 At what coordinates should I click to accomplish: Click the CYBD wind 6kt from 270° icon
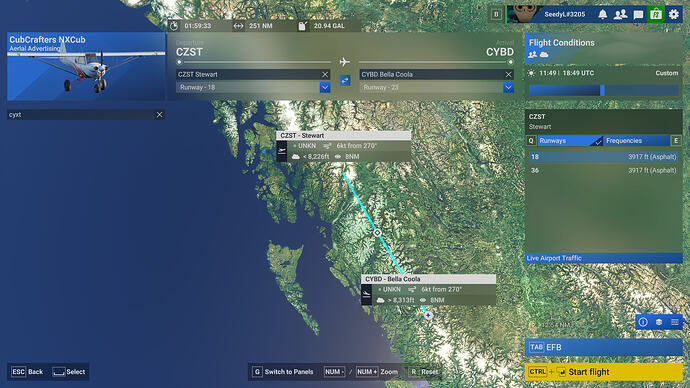click(412, 289)
